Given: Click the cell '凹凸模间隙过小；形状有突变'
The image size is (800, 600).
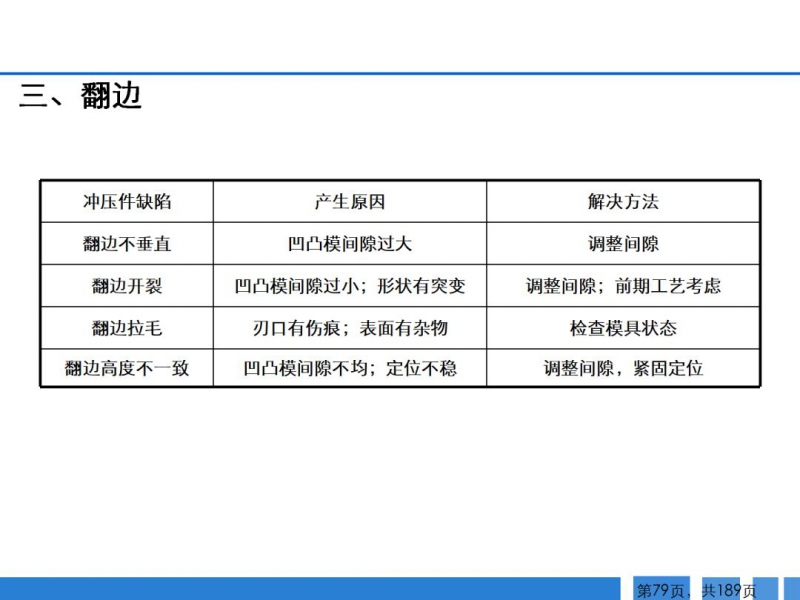Looking at the screenshot, I should coord(349,286).
